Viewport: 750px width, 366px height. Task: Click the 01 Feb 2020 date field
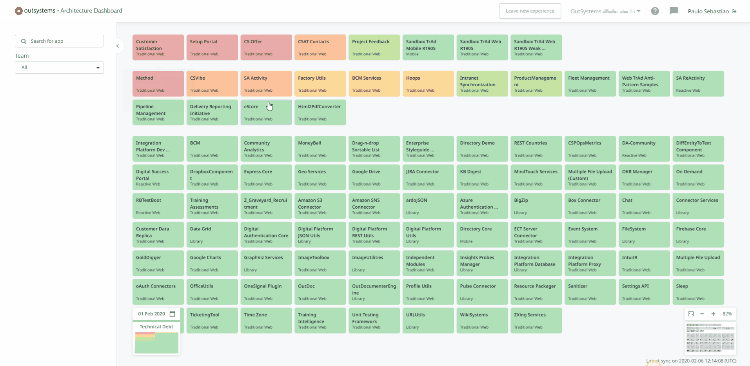tap(156, 314)
